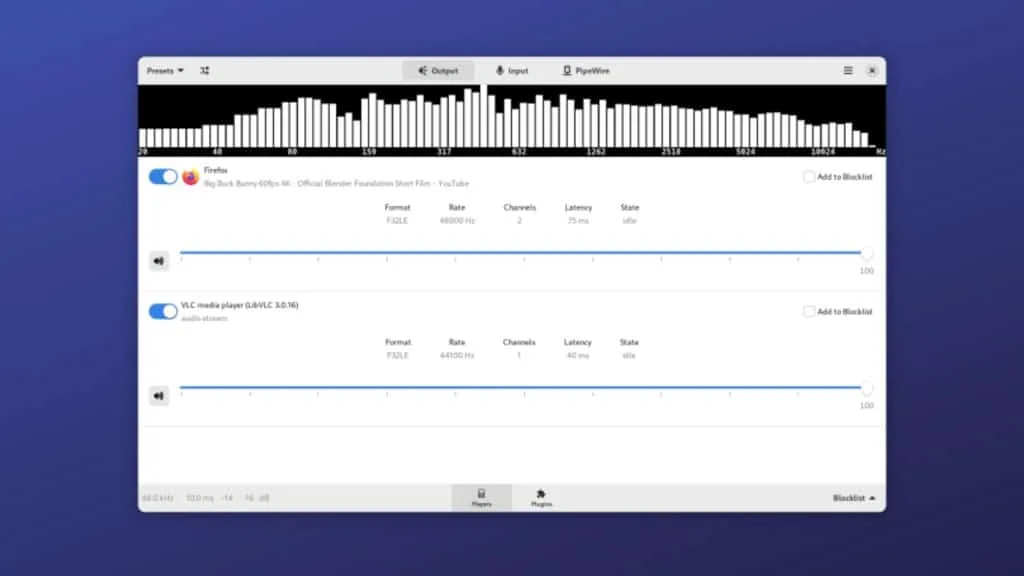Open the hamburger main menu
Viewport: 1024px width, 576px height.
[x=848, y=71]
